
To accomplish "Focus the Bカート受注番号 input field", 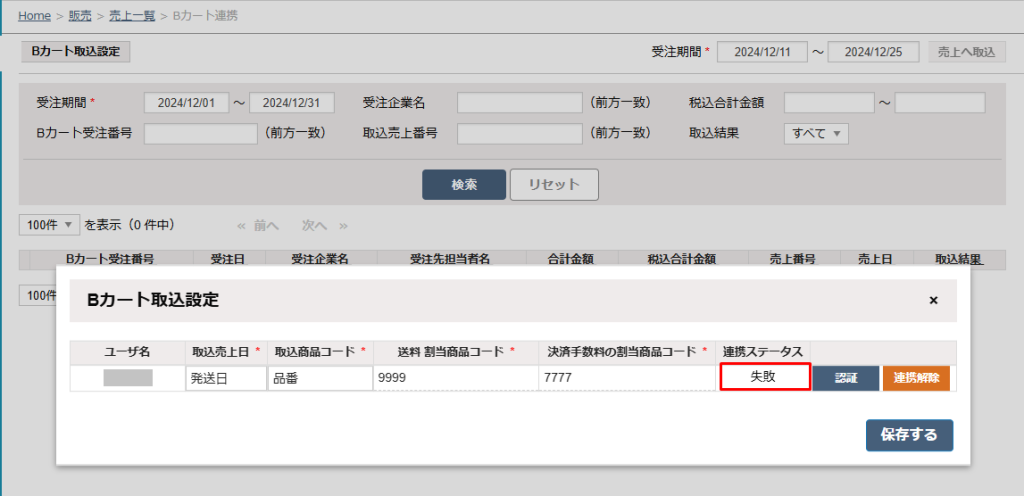I will tap(200, 133).
